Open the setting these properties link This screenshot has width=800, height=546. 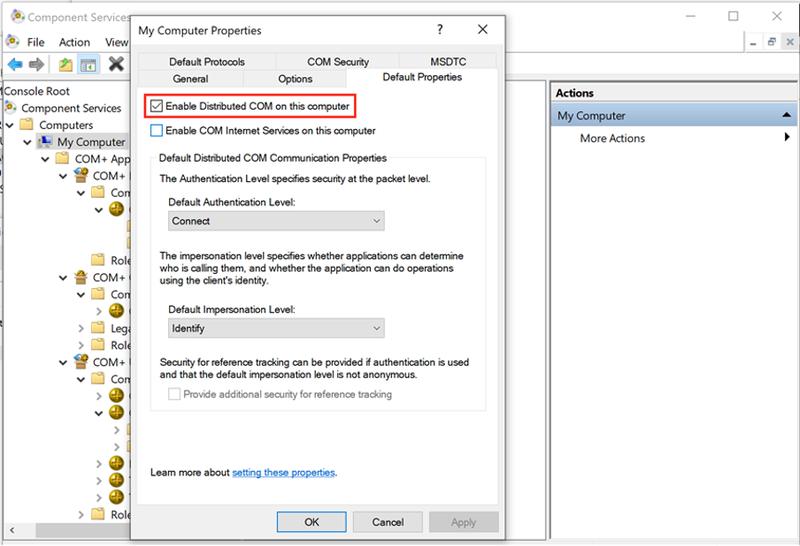(284, 473)
